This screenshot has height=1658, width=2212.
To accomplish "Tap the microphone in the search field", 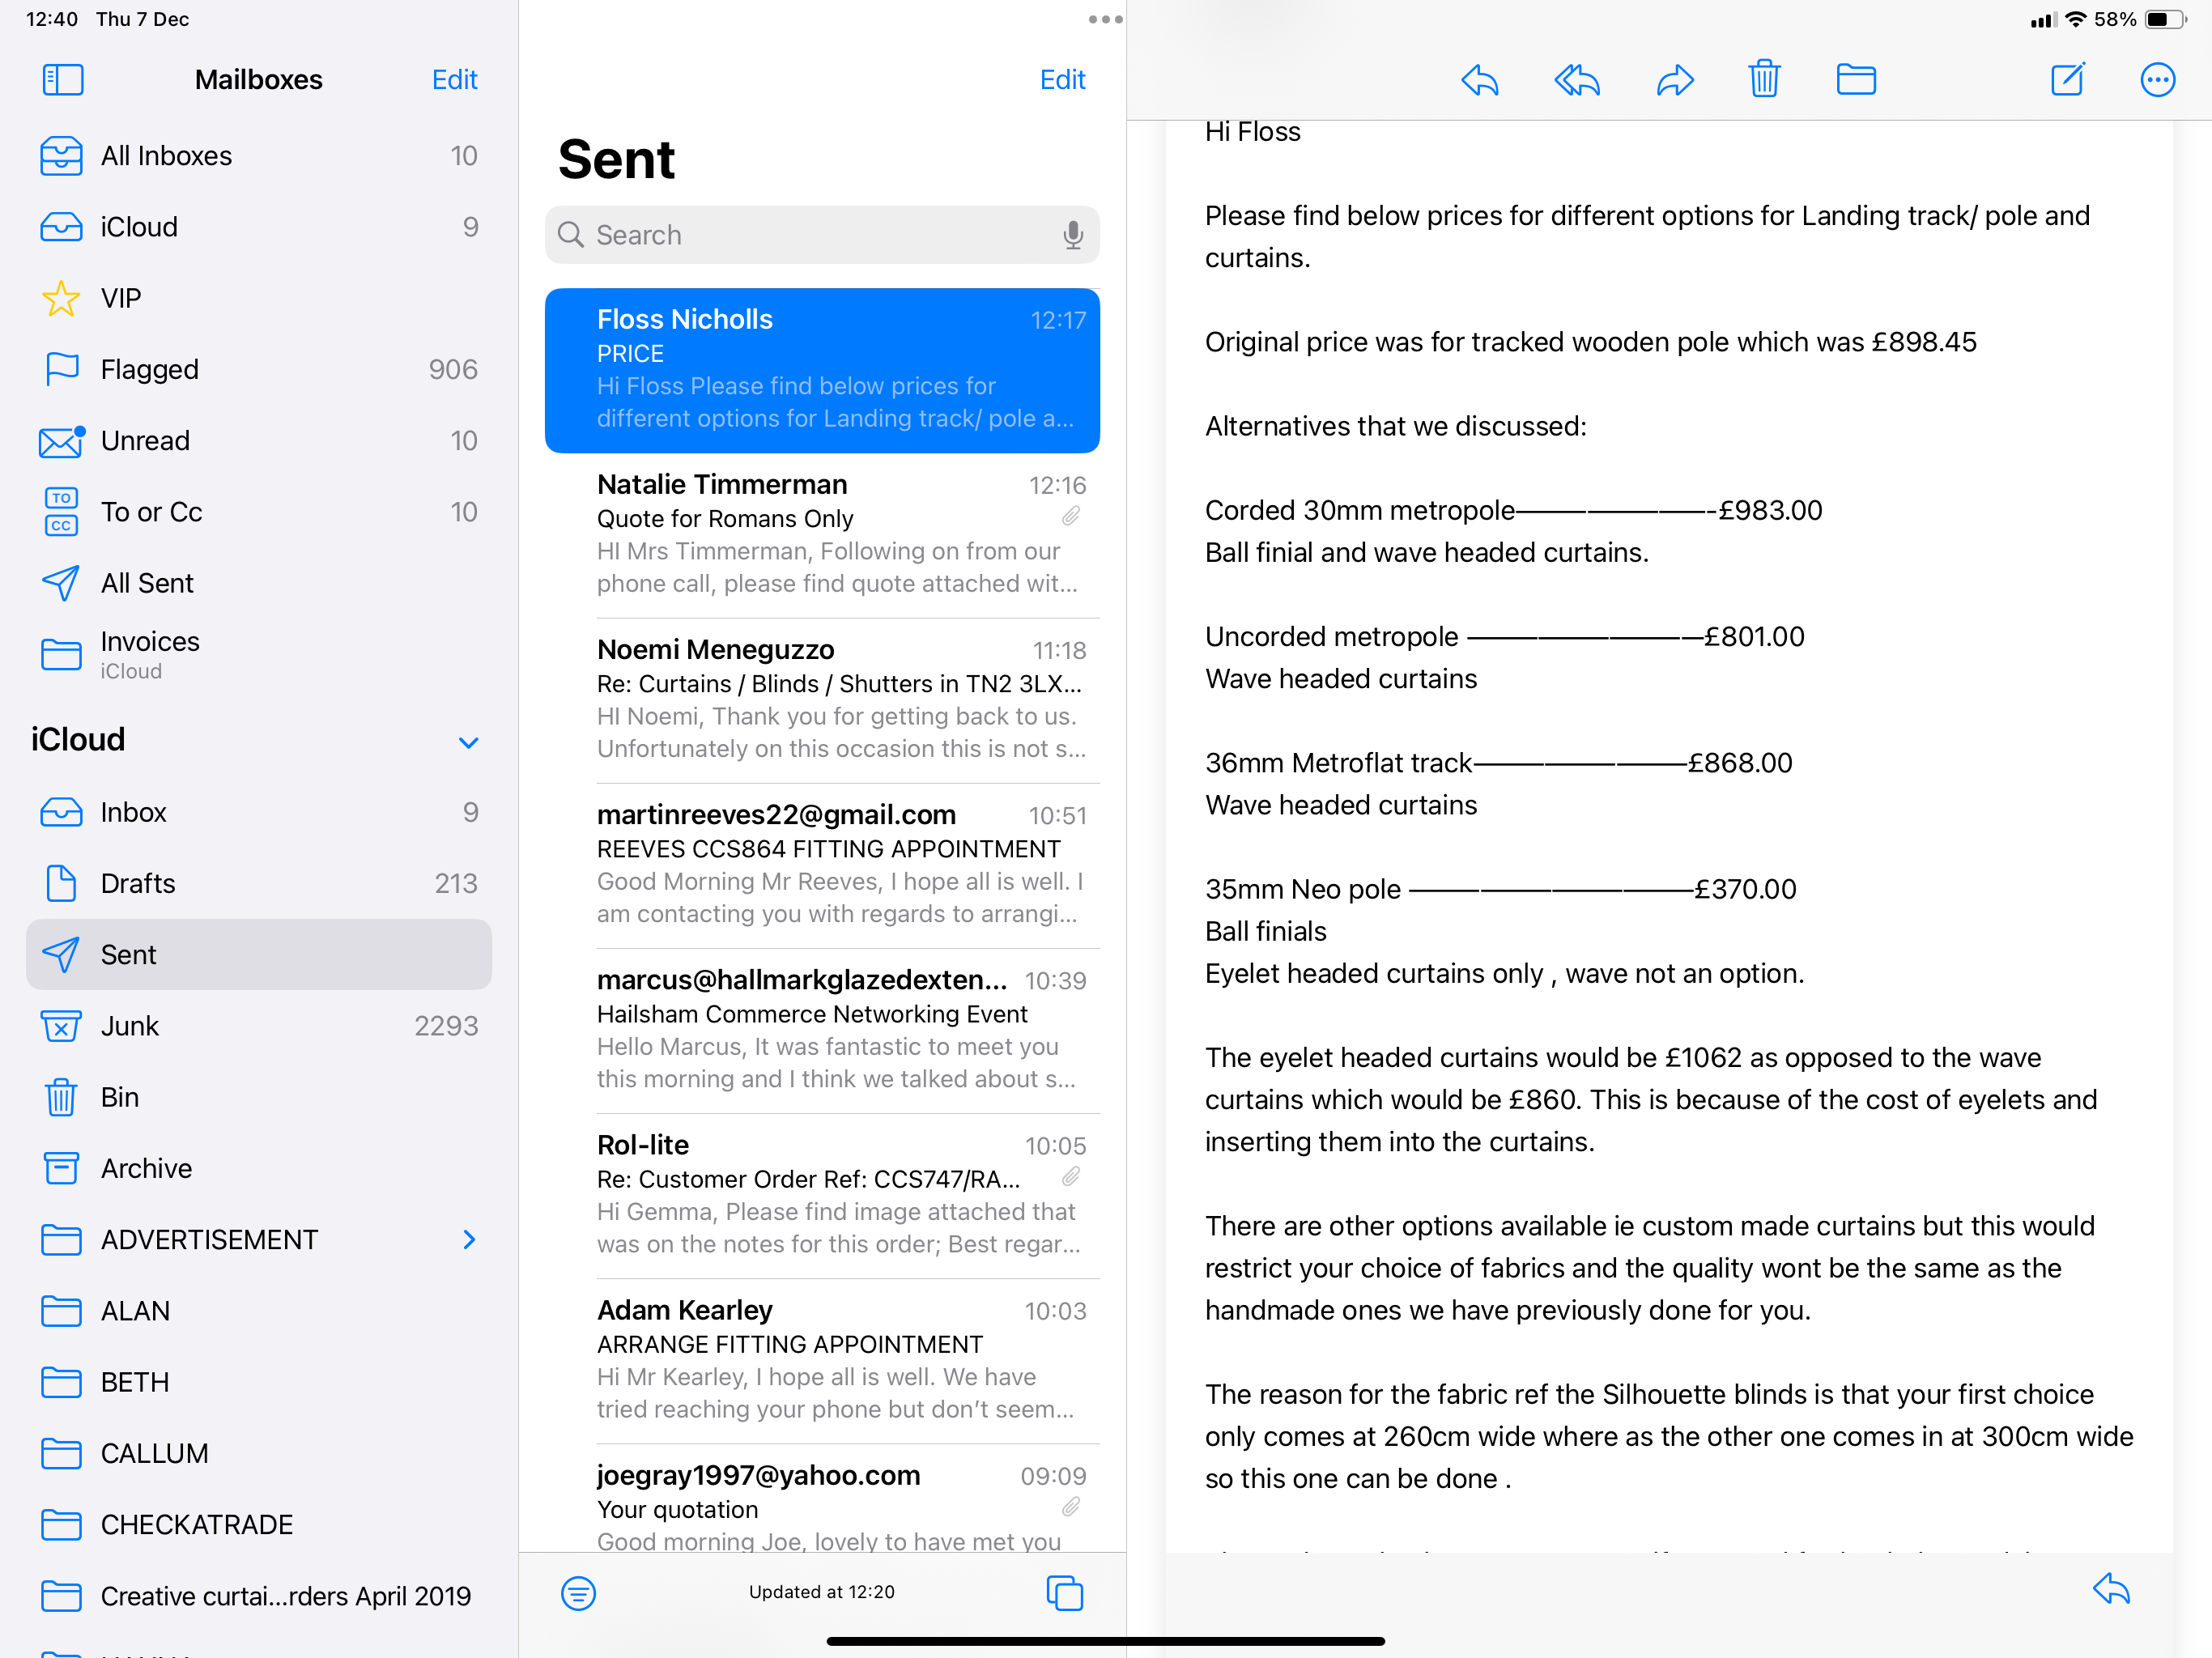I will tap(1072, 235).
